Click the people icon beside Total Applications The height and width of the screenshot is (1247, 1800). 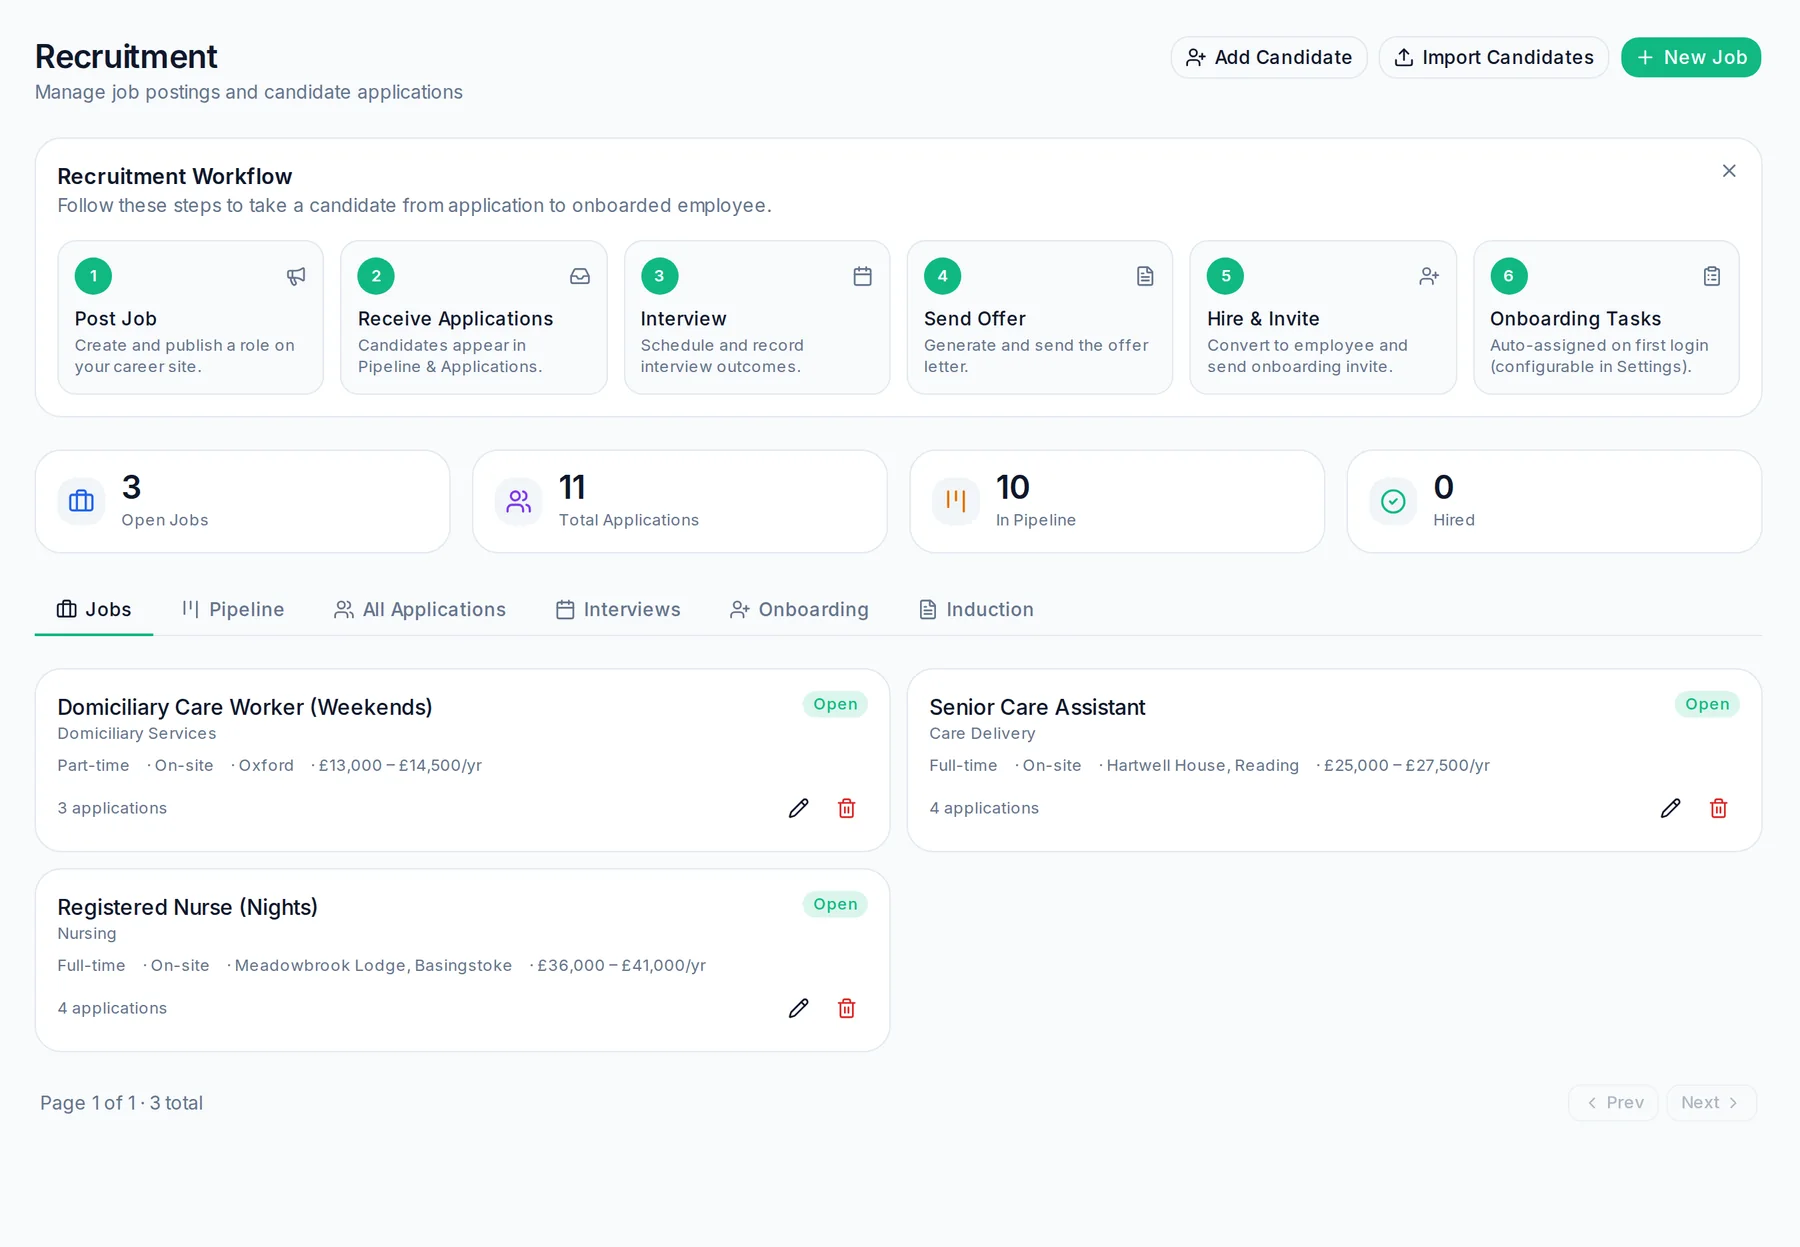coord(518,501)
